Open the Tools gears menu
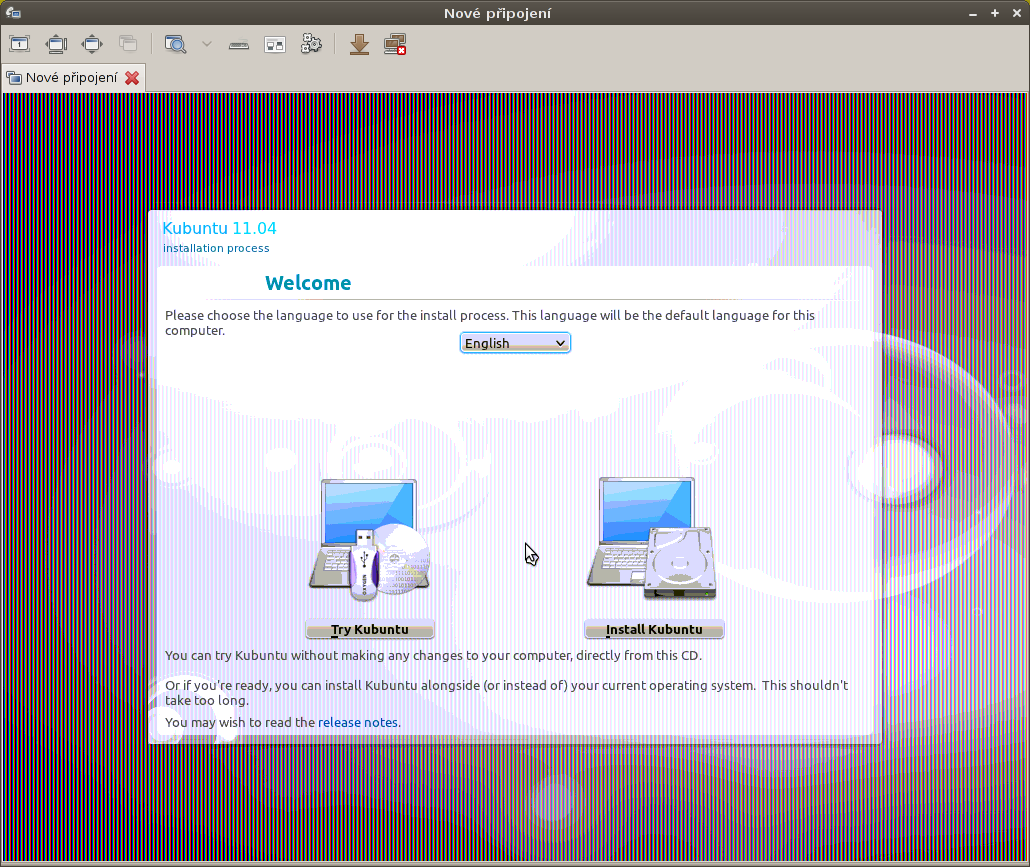Viewport: 1030px width, 867px height. point(311,44)
